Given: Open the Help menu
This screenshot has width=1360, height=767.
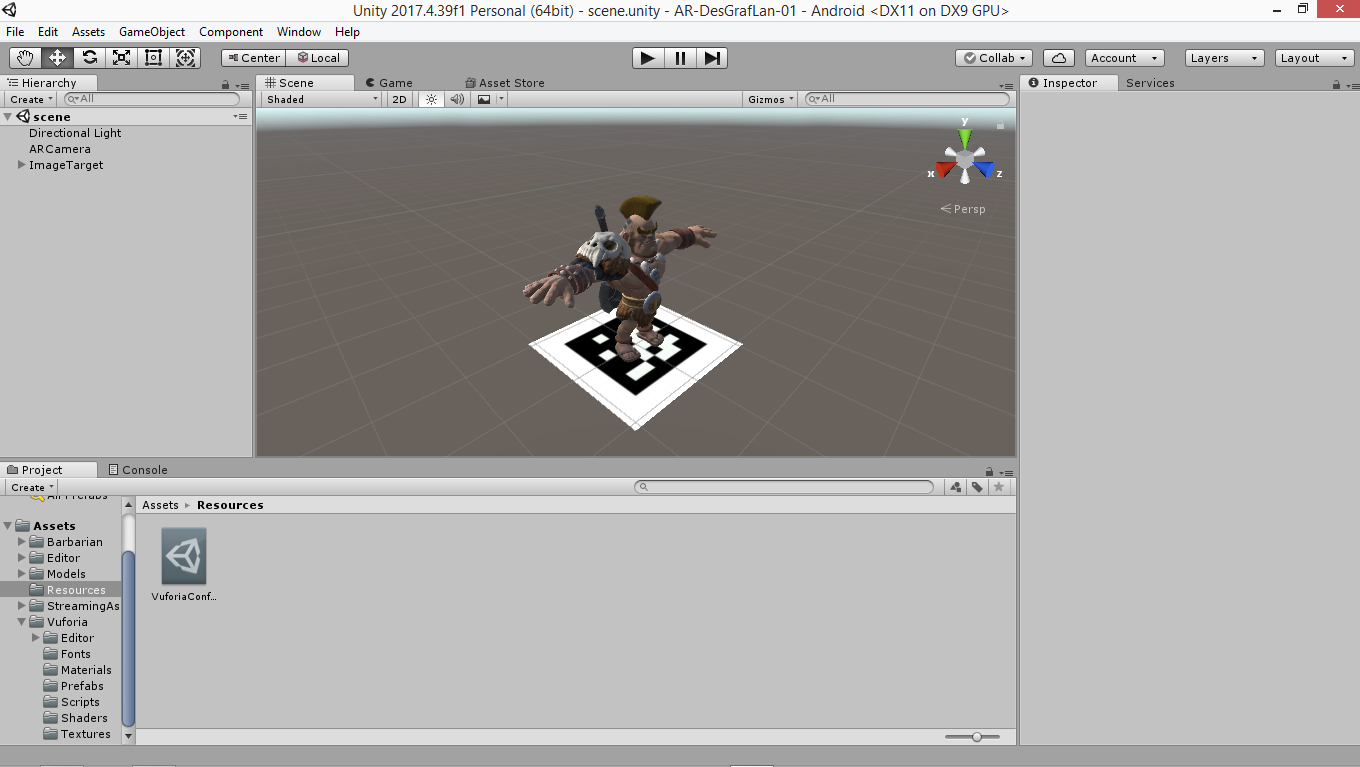Looking at the screenshot, I should click(x=347, y=32).
